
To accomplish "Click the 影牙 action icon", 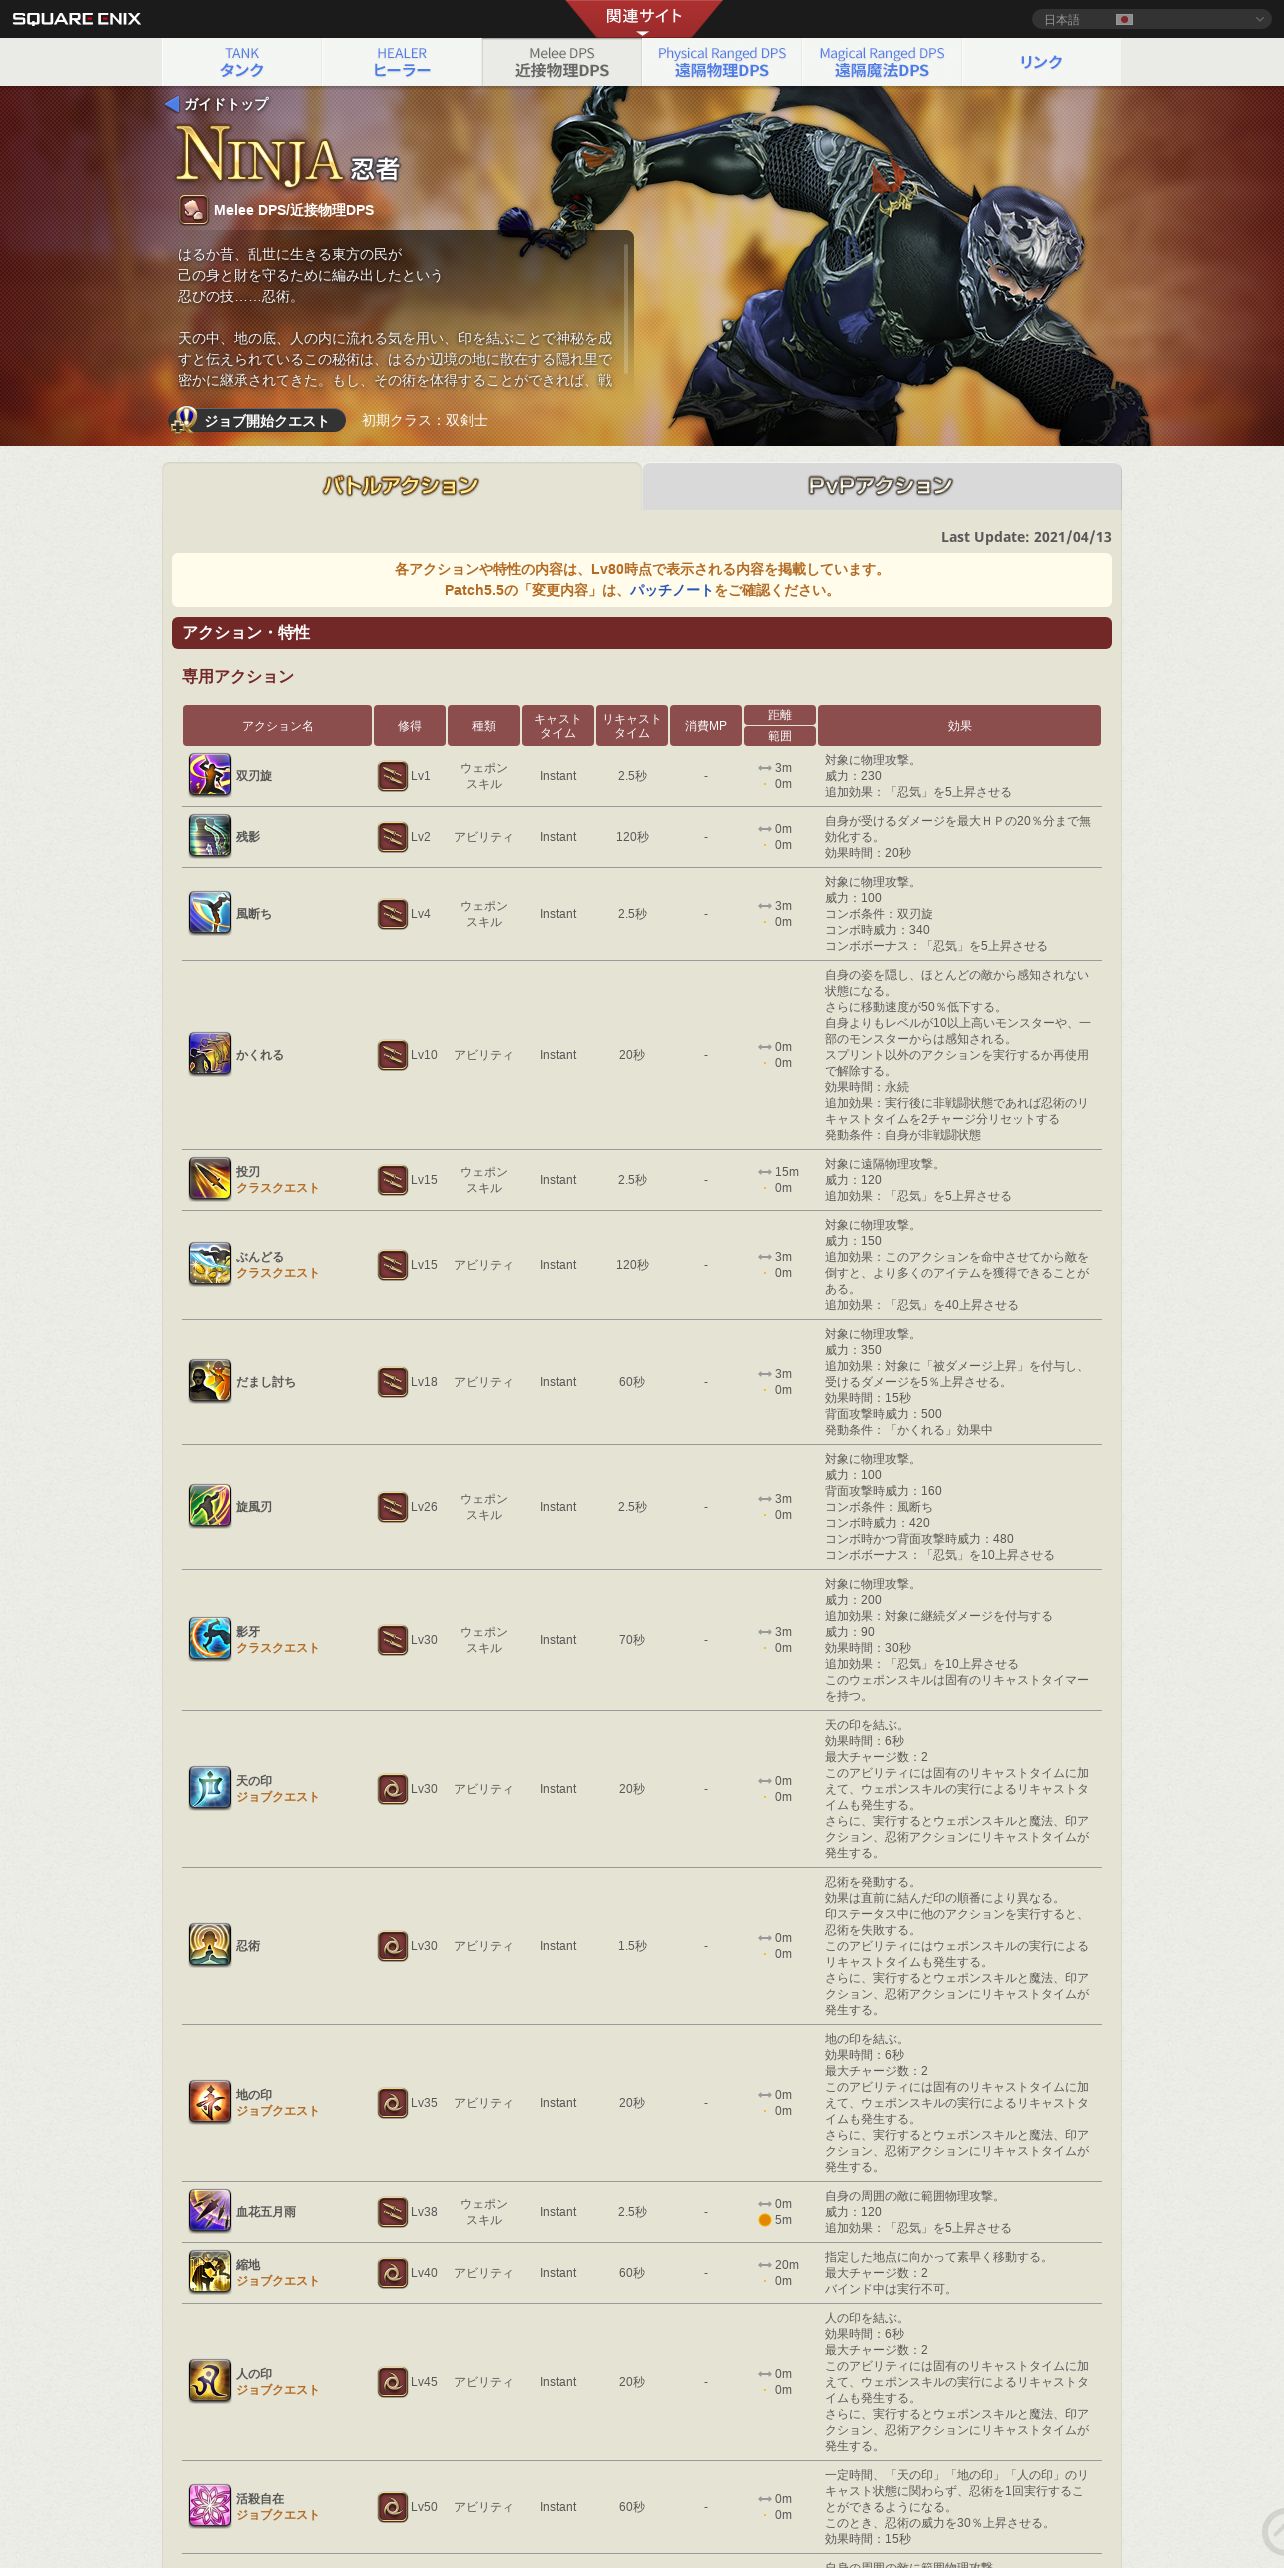I will click(210, 1639).
